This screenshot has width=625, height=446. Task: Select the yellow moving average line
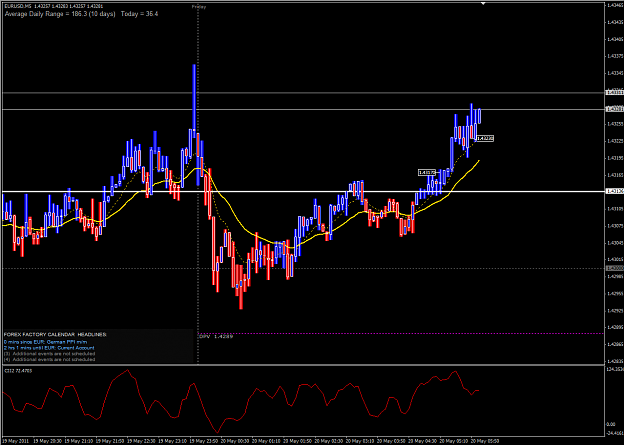pos(241,205)
